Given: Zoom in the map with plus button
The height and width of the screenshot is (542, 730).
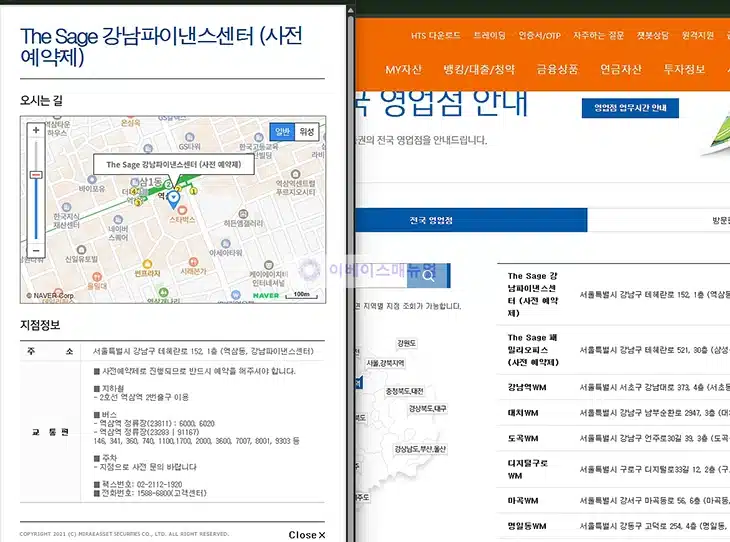Looking at the screenshot, I should pos(36,130).
